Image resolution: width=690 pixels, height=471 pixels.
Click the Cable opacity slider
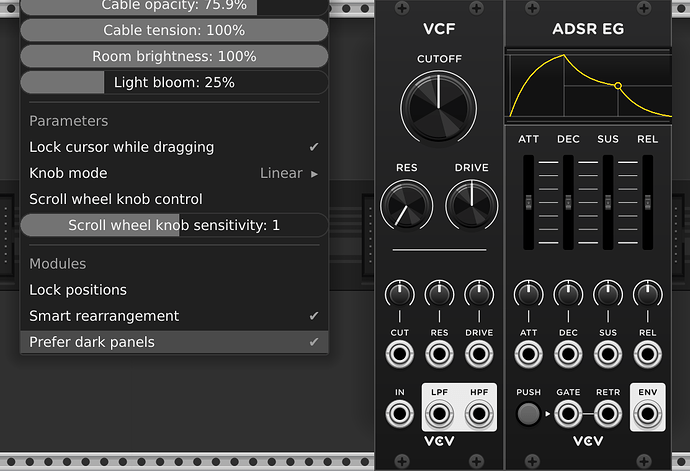coord(174,6)
